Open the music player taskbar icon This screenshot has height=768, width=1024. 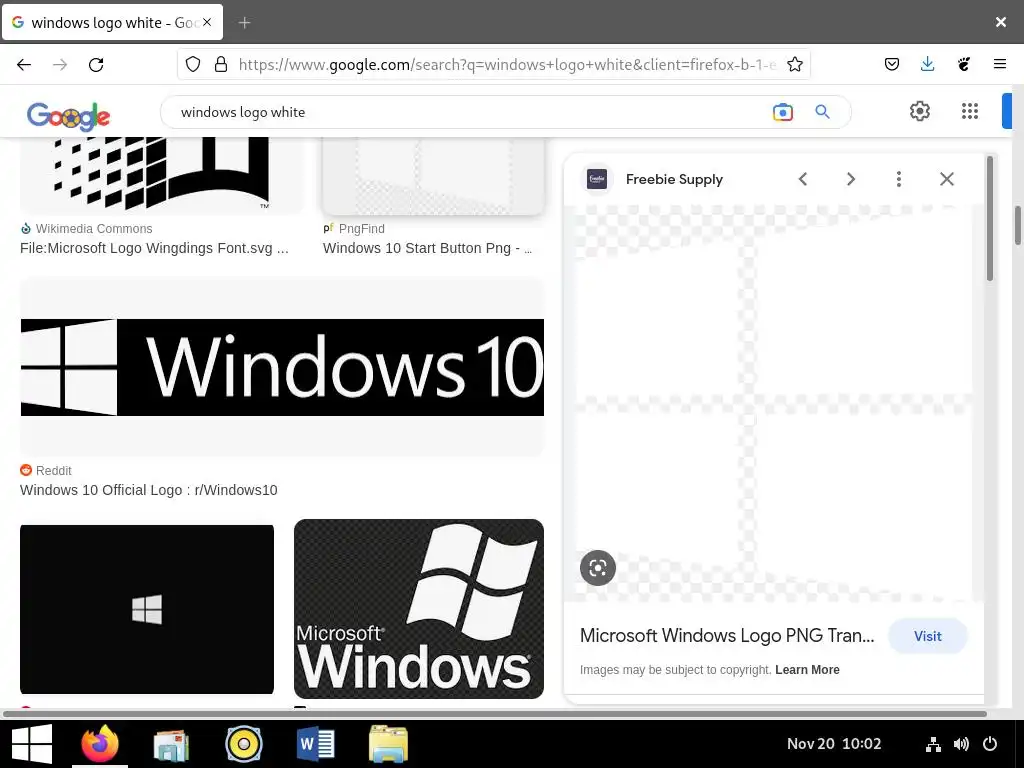(x=244, y=744)
